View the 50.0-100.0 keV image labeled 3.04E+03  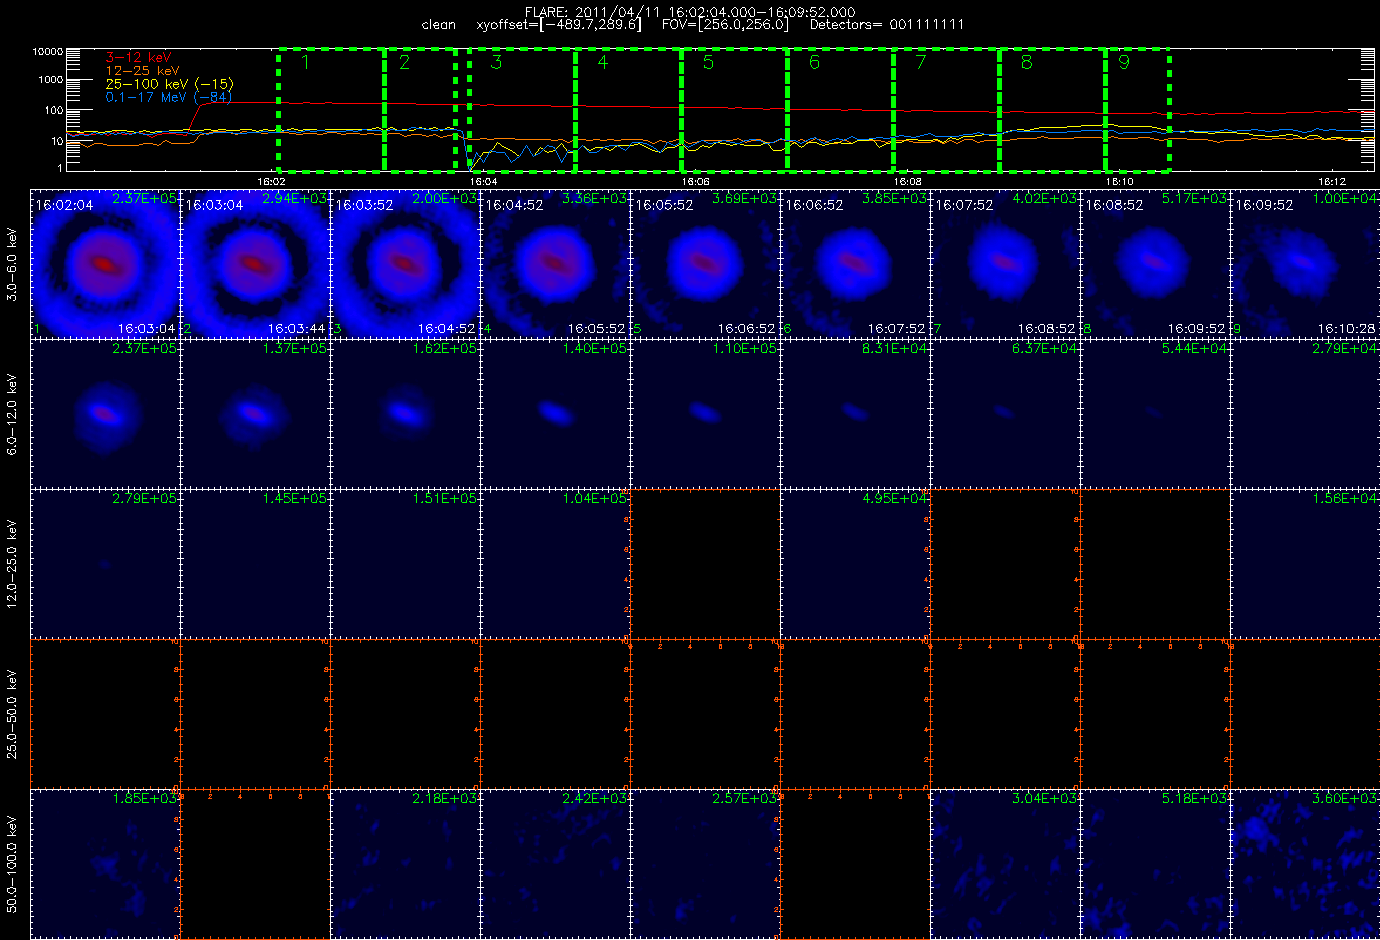coord(1005,863)
